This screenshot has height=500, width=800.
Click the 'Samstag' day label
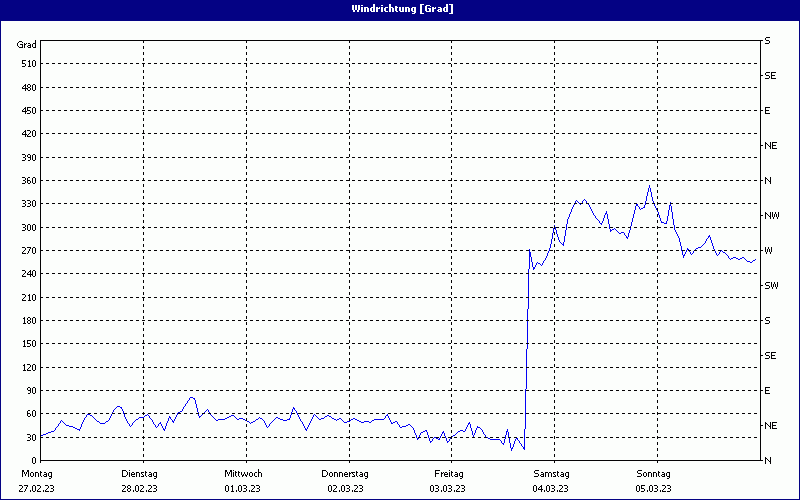pyautogui.click(x=552, y=474)
